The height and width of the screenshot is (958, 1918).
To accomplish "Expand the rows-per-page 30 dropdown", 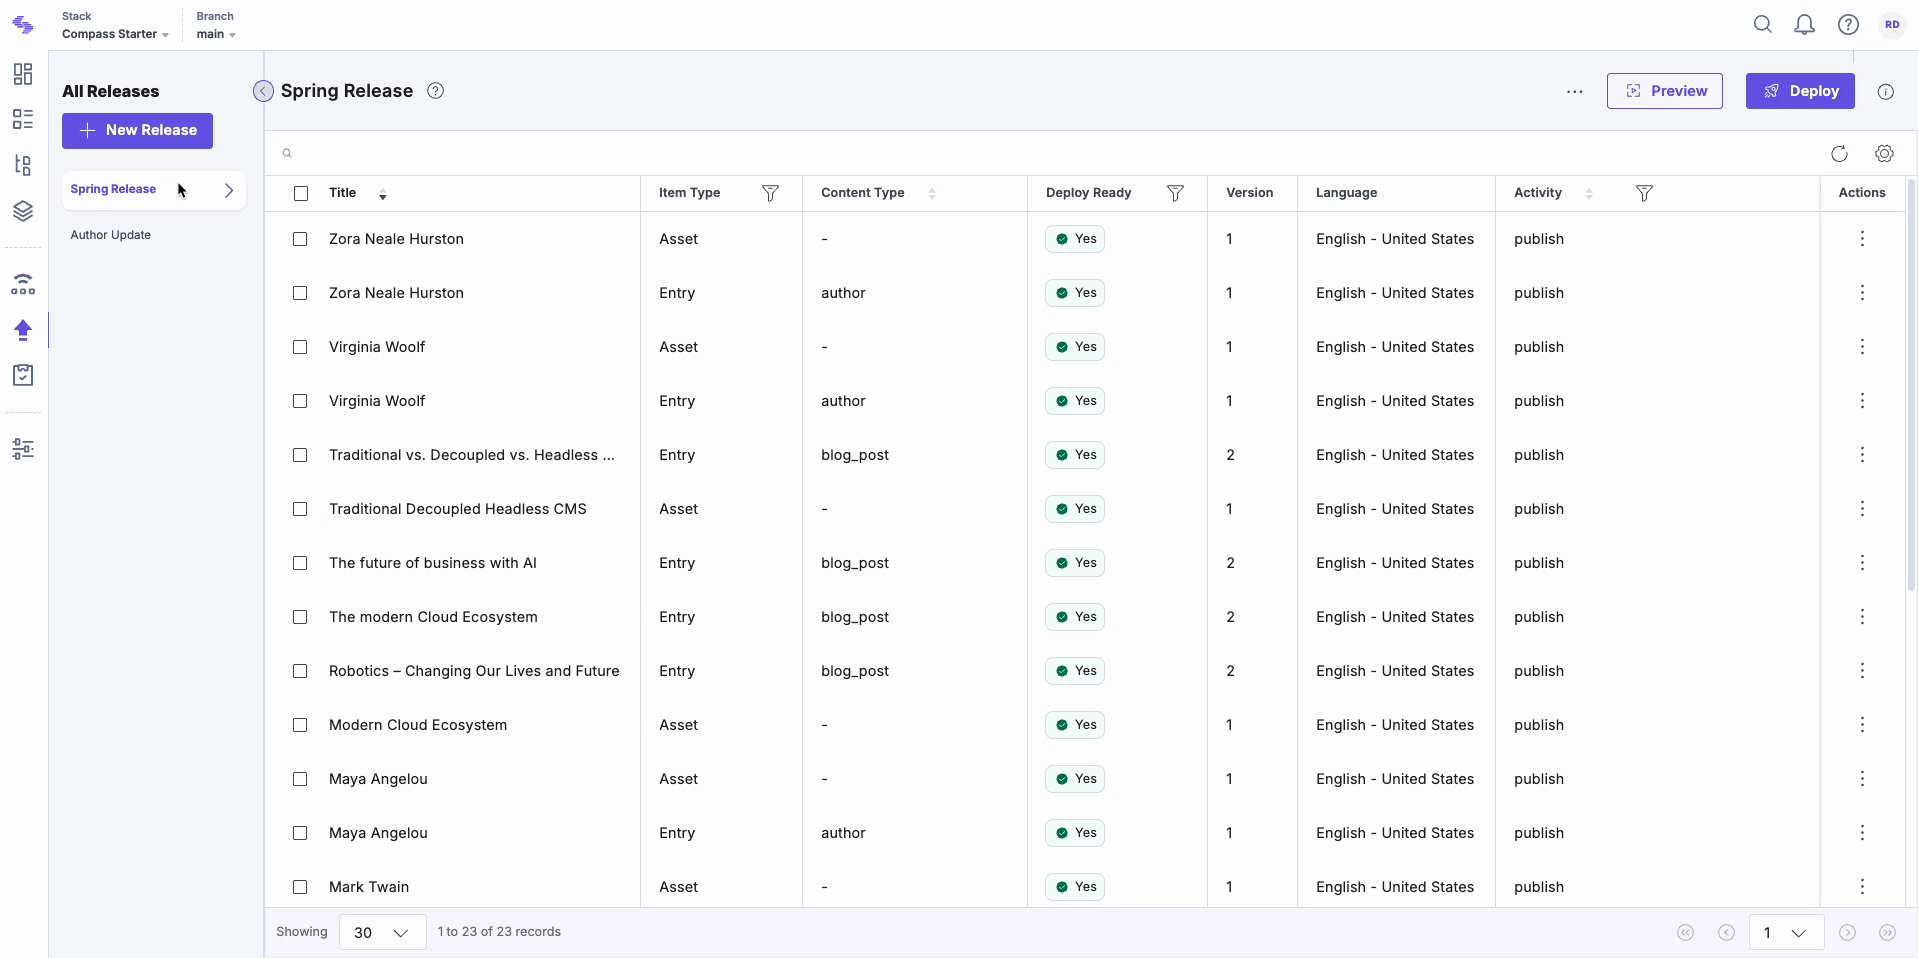I will click(x=382, y=932).
